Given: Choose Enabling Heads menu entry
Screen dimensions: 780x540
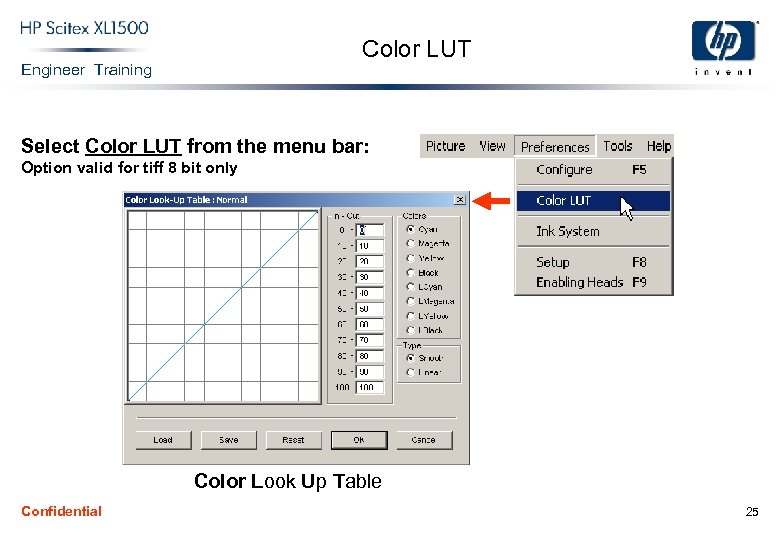Looking at the screenshot, I should point(593,282).
